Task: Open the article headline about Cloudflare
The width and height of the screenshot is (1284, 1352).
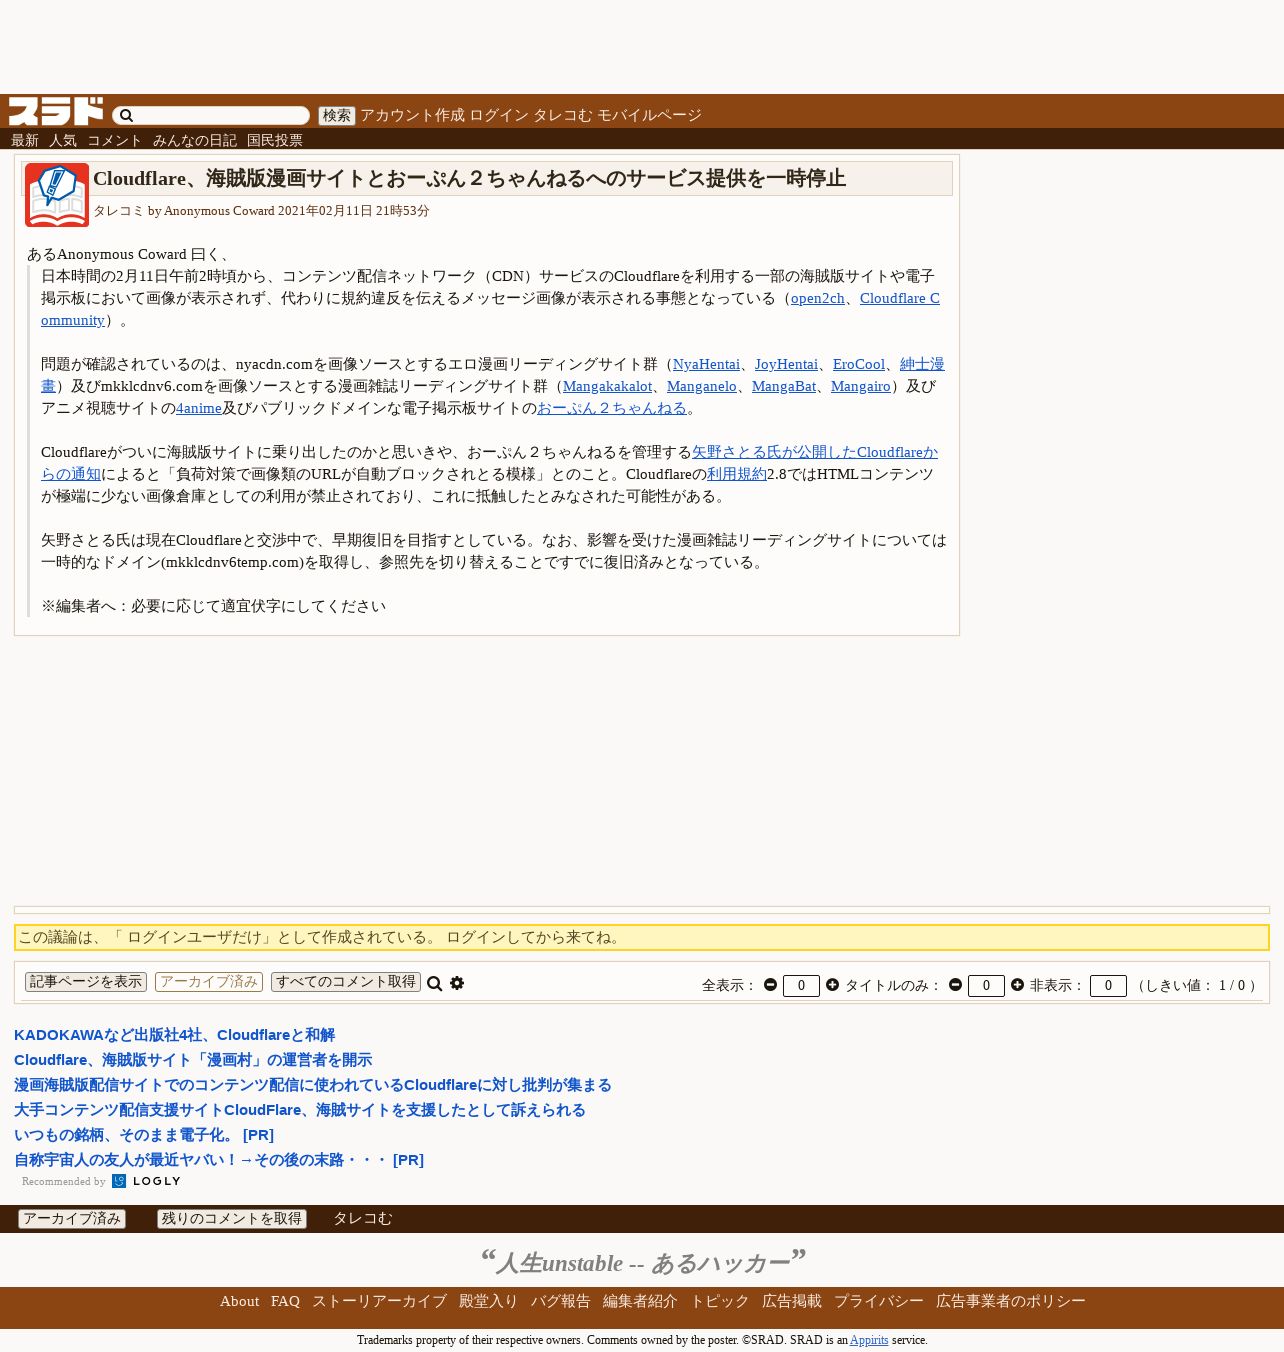Action: coord(469,178)
